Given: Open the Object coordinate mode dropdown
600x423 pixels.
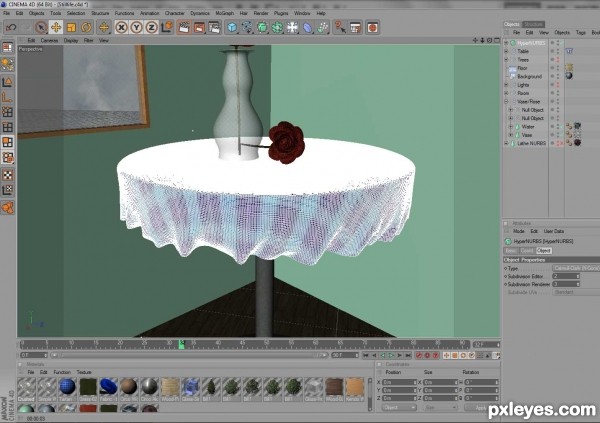Looking at the screenshot, I should pos(399,408).
